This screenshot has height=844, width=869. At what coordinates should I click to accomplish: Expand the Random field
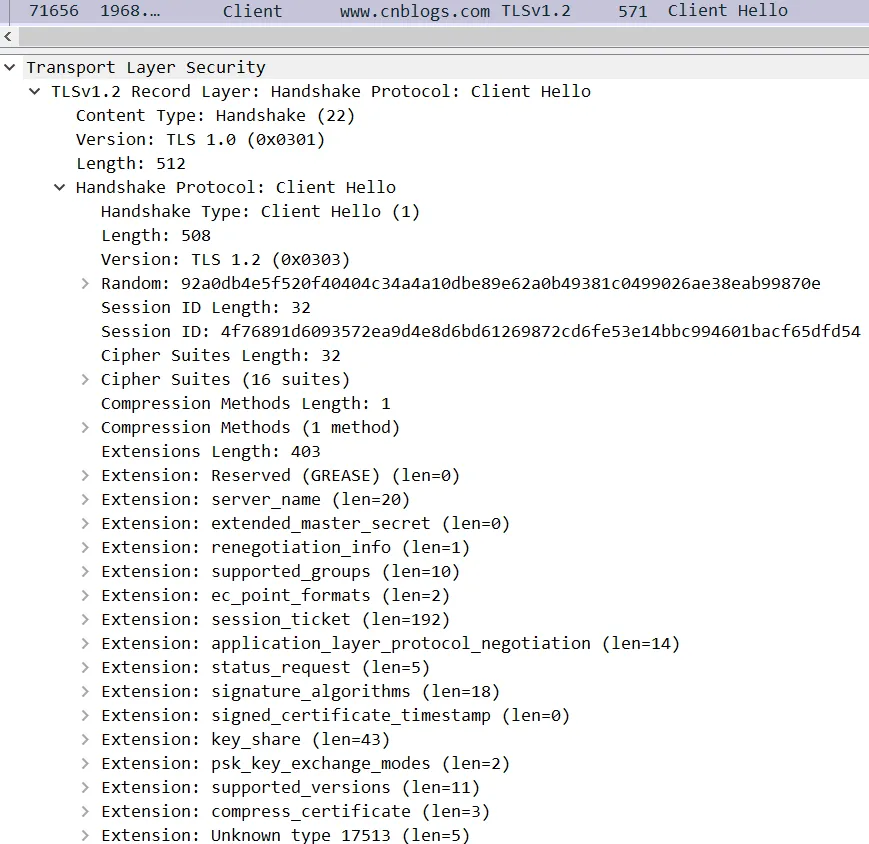(x=86, y=284)
